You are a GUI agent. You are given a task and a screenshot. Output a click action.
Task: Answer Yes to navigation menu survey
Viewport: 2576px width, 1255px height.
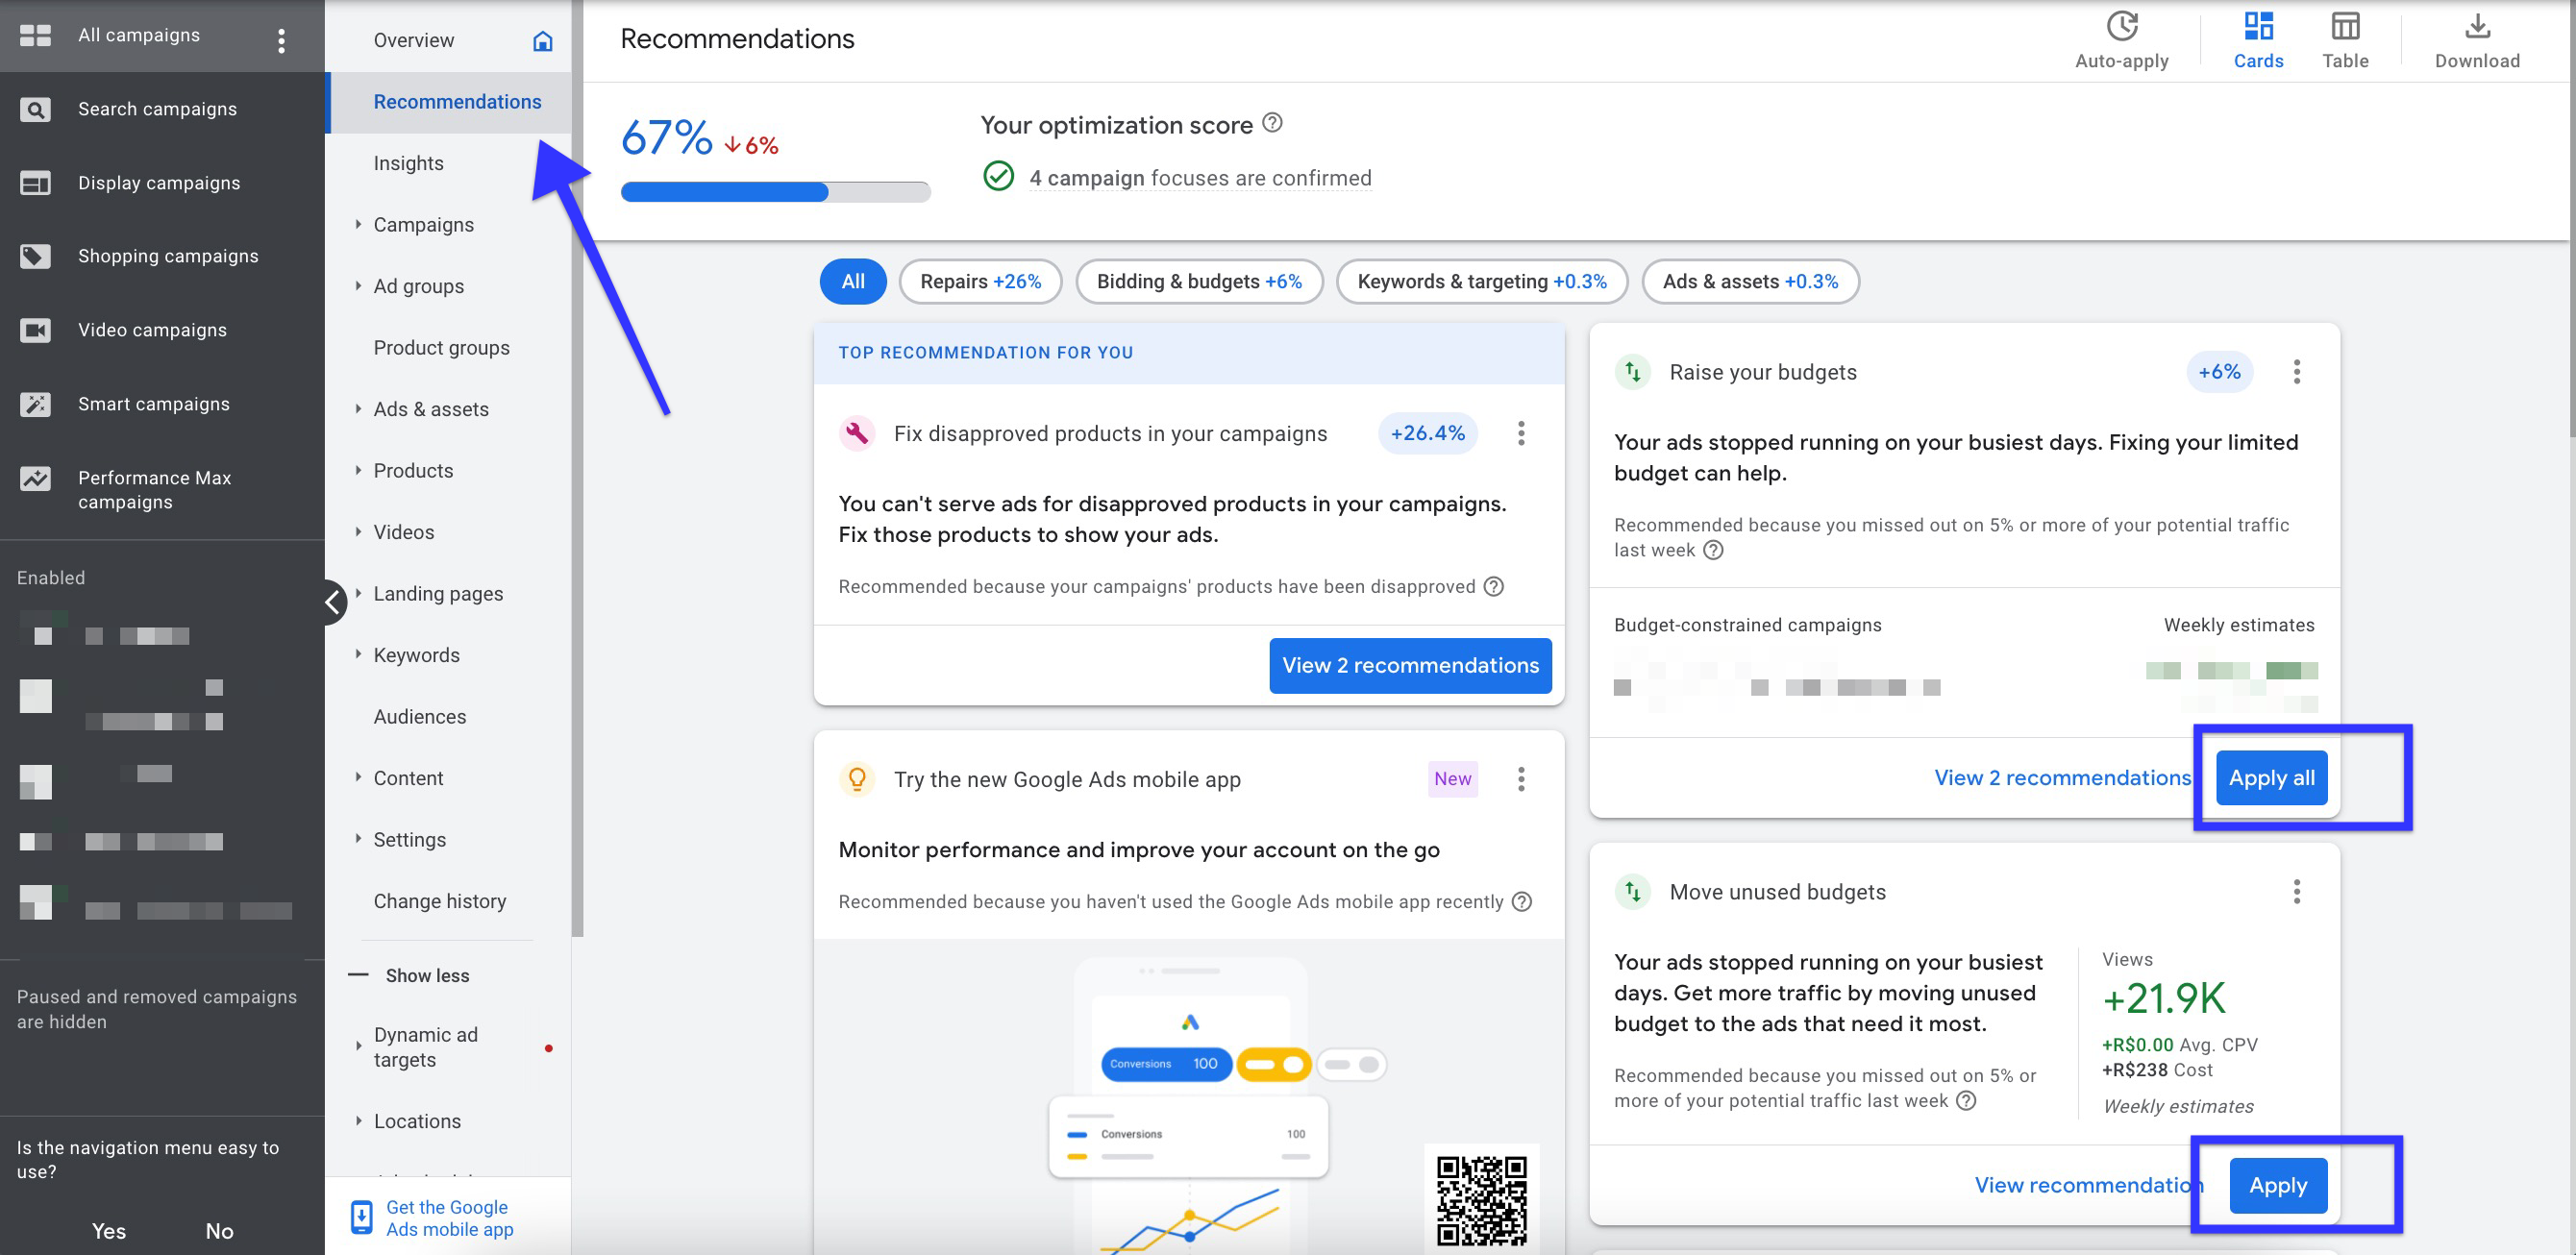[x=108, y=1231]
